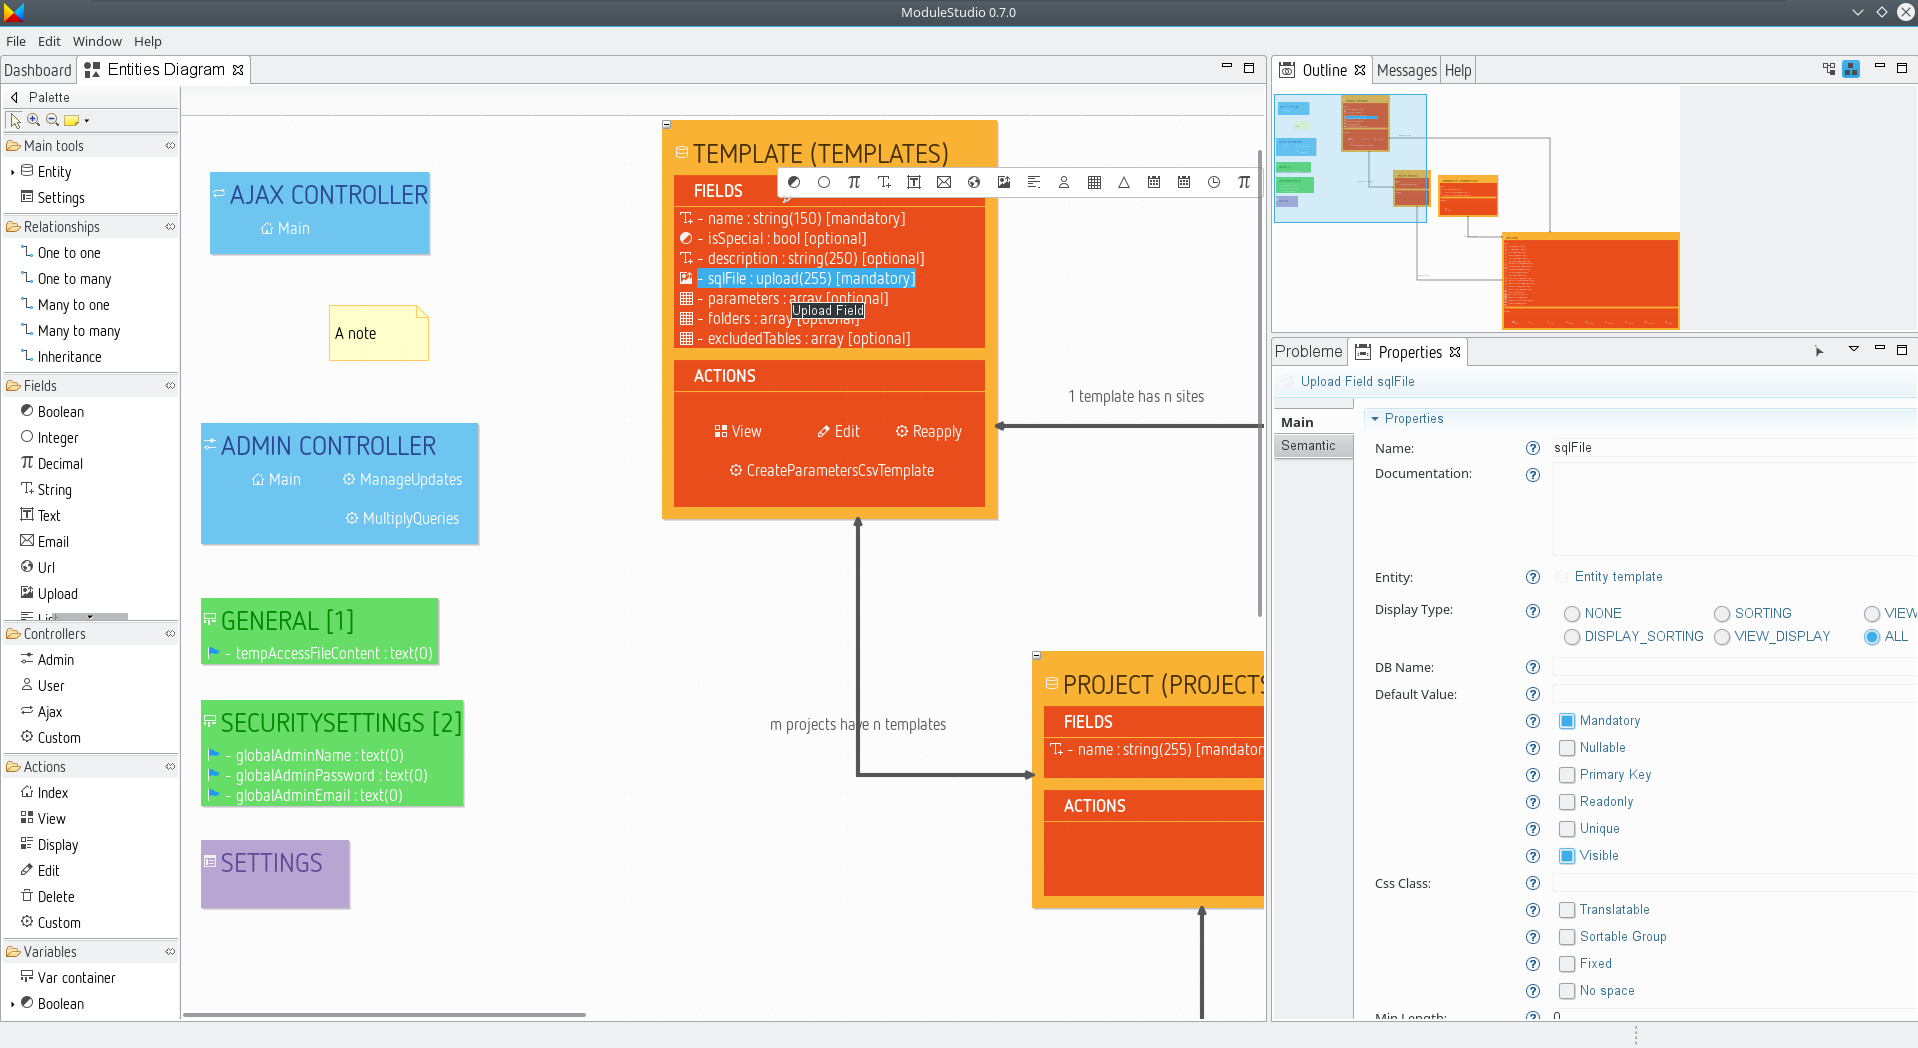Viewport: 1918px width, 1048px height.
Task: Open the Probleme tab
Action: pos(1308,351)
